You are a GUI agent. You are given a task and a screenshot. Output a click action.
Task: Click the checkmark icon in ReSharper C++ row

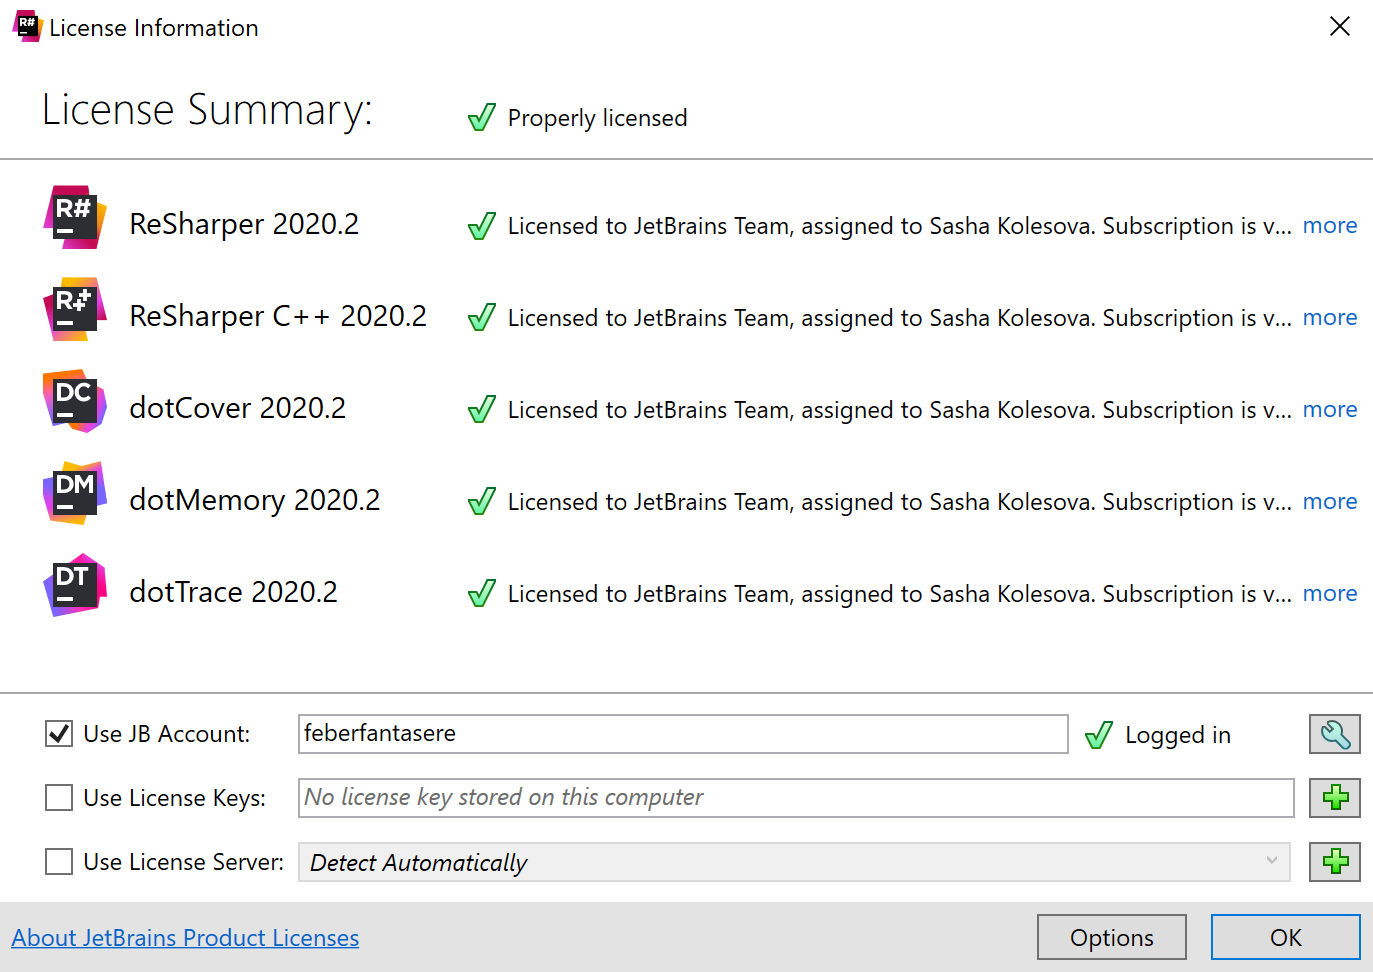(x=482, y=318)
